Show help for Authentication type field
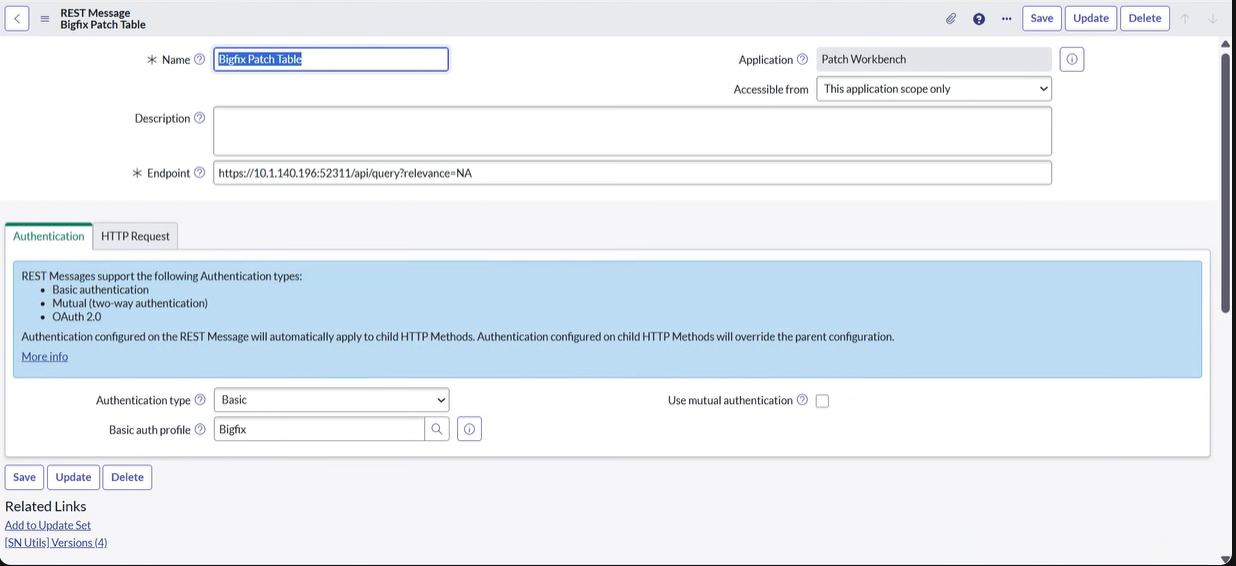 (x=200, y=400)
